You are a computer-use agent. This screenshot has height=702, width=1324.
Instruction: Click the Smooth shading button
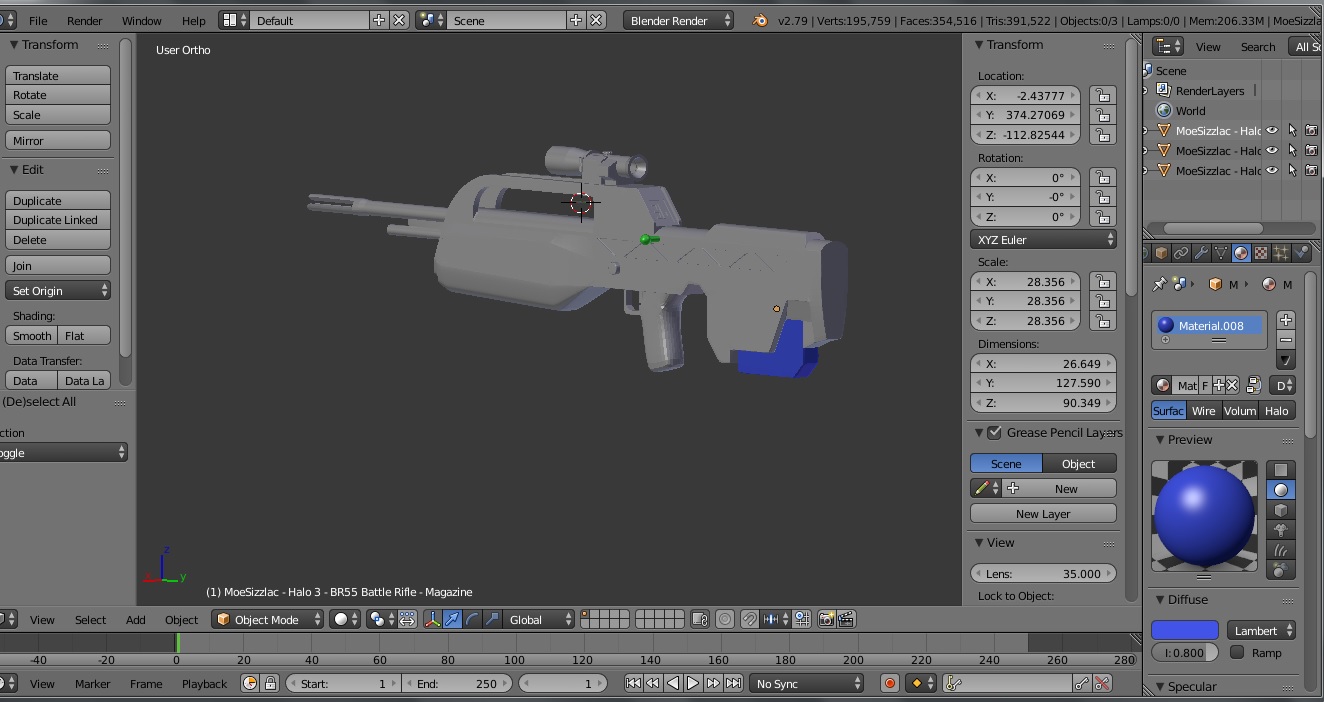[32, 336]
